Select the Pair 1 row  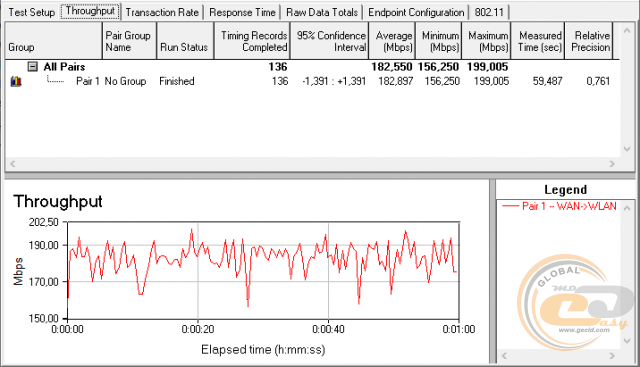point(312,81)
